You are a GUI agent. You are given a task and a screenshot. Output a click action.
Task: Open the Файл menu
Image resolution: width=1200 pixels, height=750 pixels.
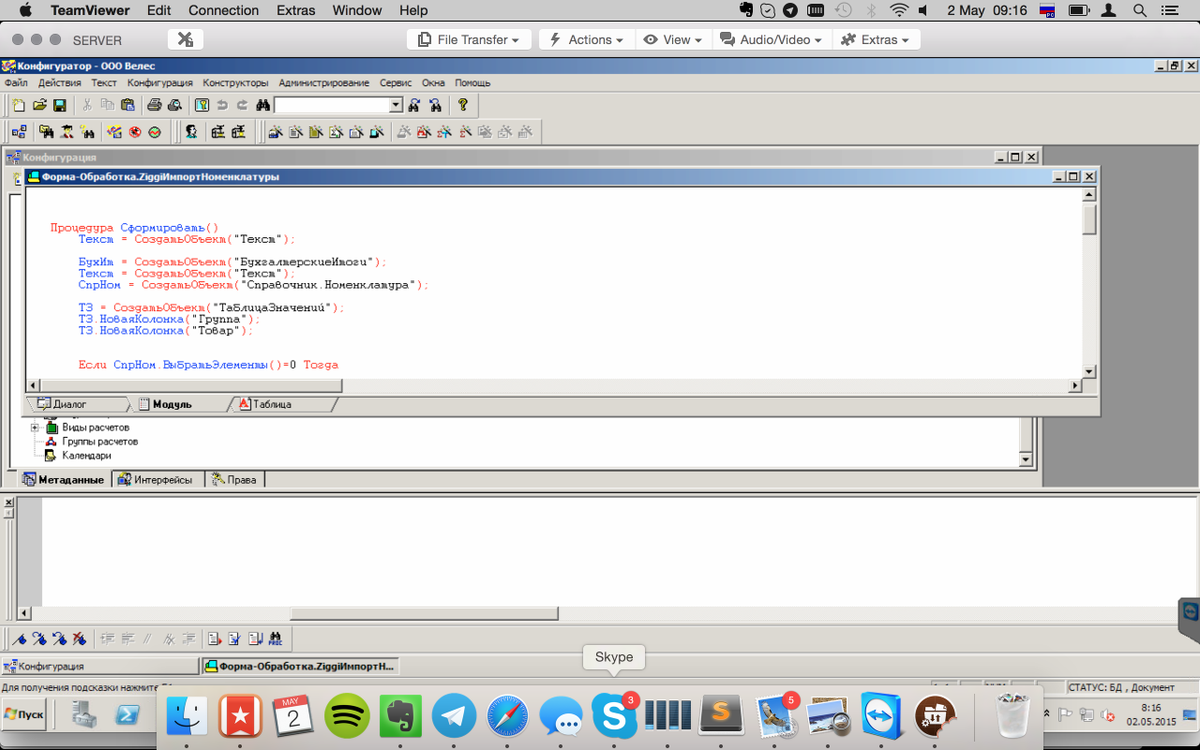click(x=15, y=82)
